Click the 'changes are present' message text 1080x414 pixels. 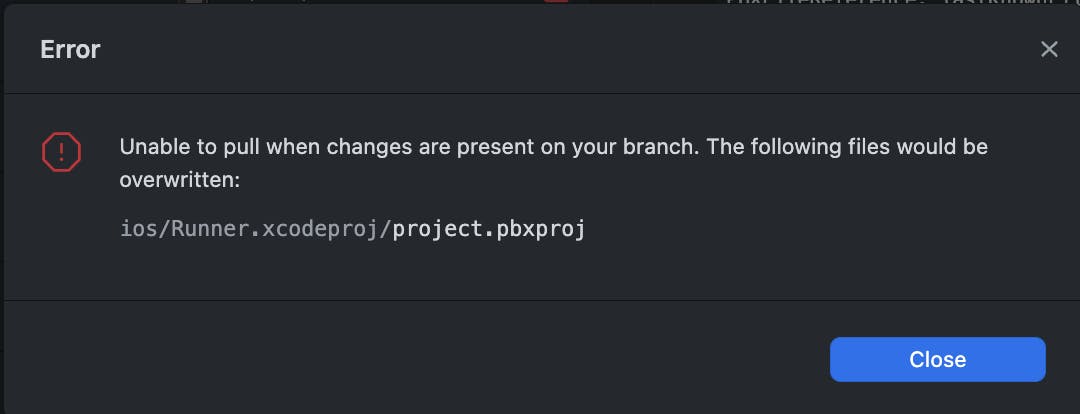pyautogui.click(x=433, y=147)
